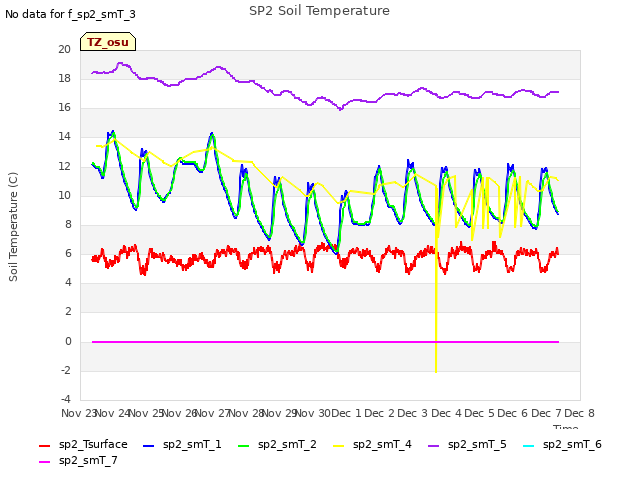This screenshot has height=480, width=640.
Task: Click the 10 y-axis tick label
Action: (x=64, y=196)
